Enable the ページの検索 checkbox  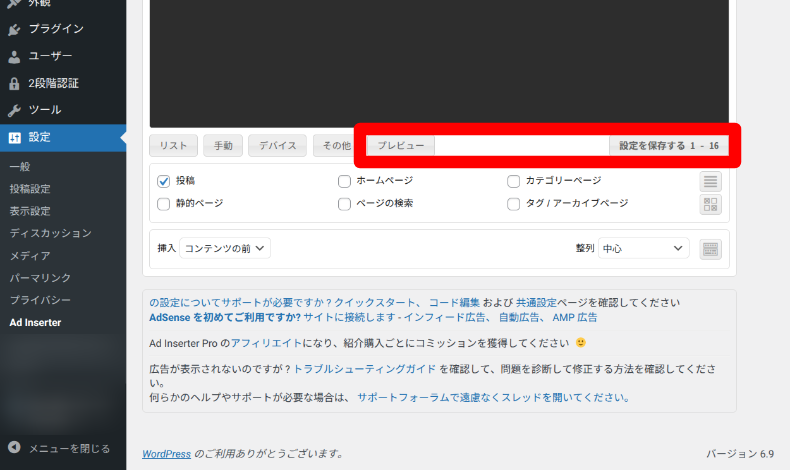point(344,204)
